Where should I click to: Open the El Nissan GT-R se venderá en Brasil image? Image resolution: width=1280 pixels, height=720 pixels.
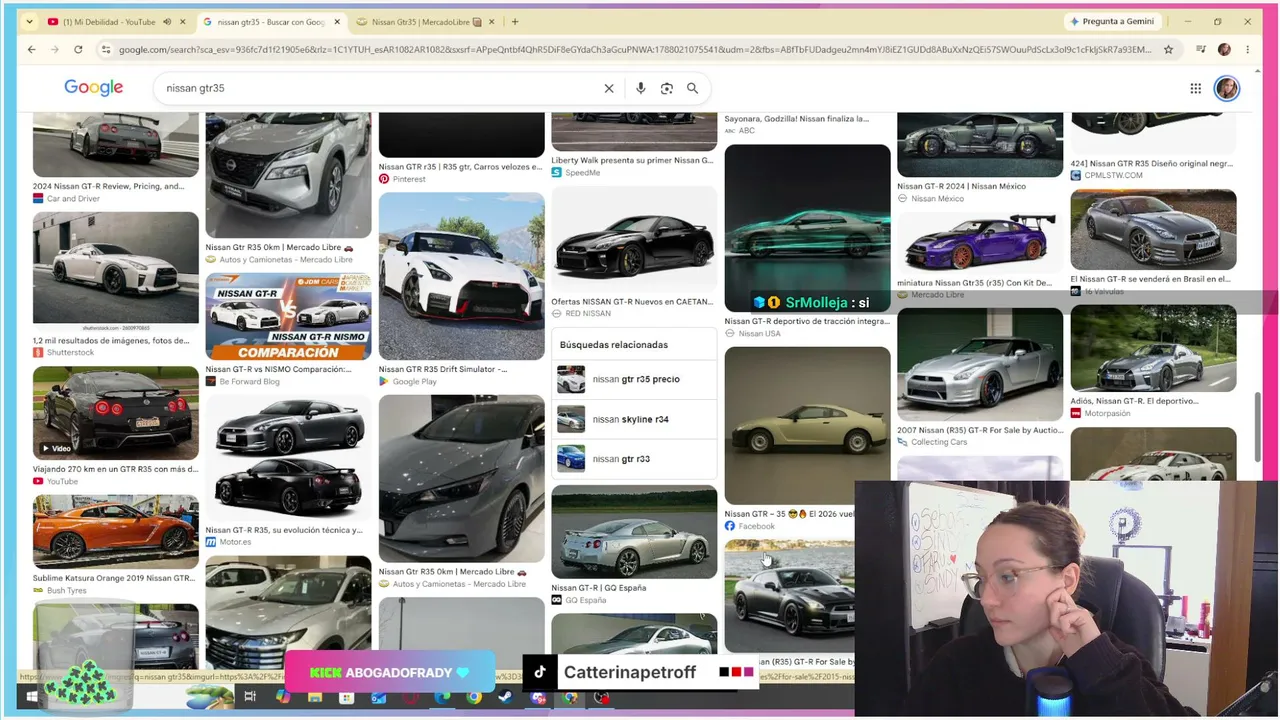(x=1153, y=230)
